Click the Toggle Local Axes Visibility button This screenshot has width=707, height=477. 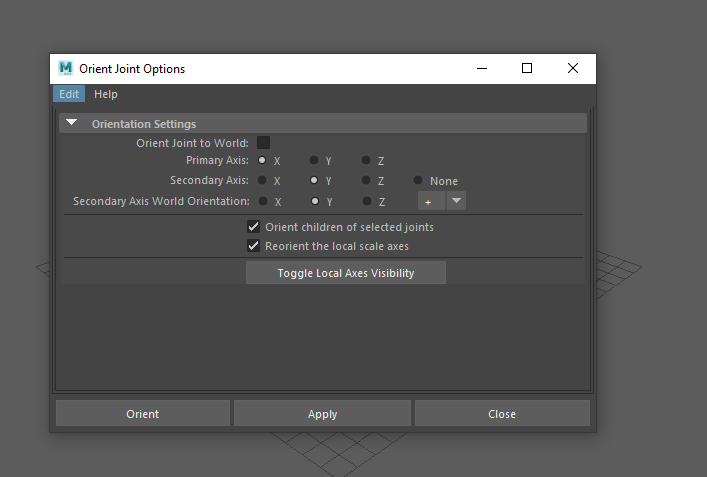[345, 273]
